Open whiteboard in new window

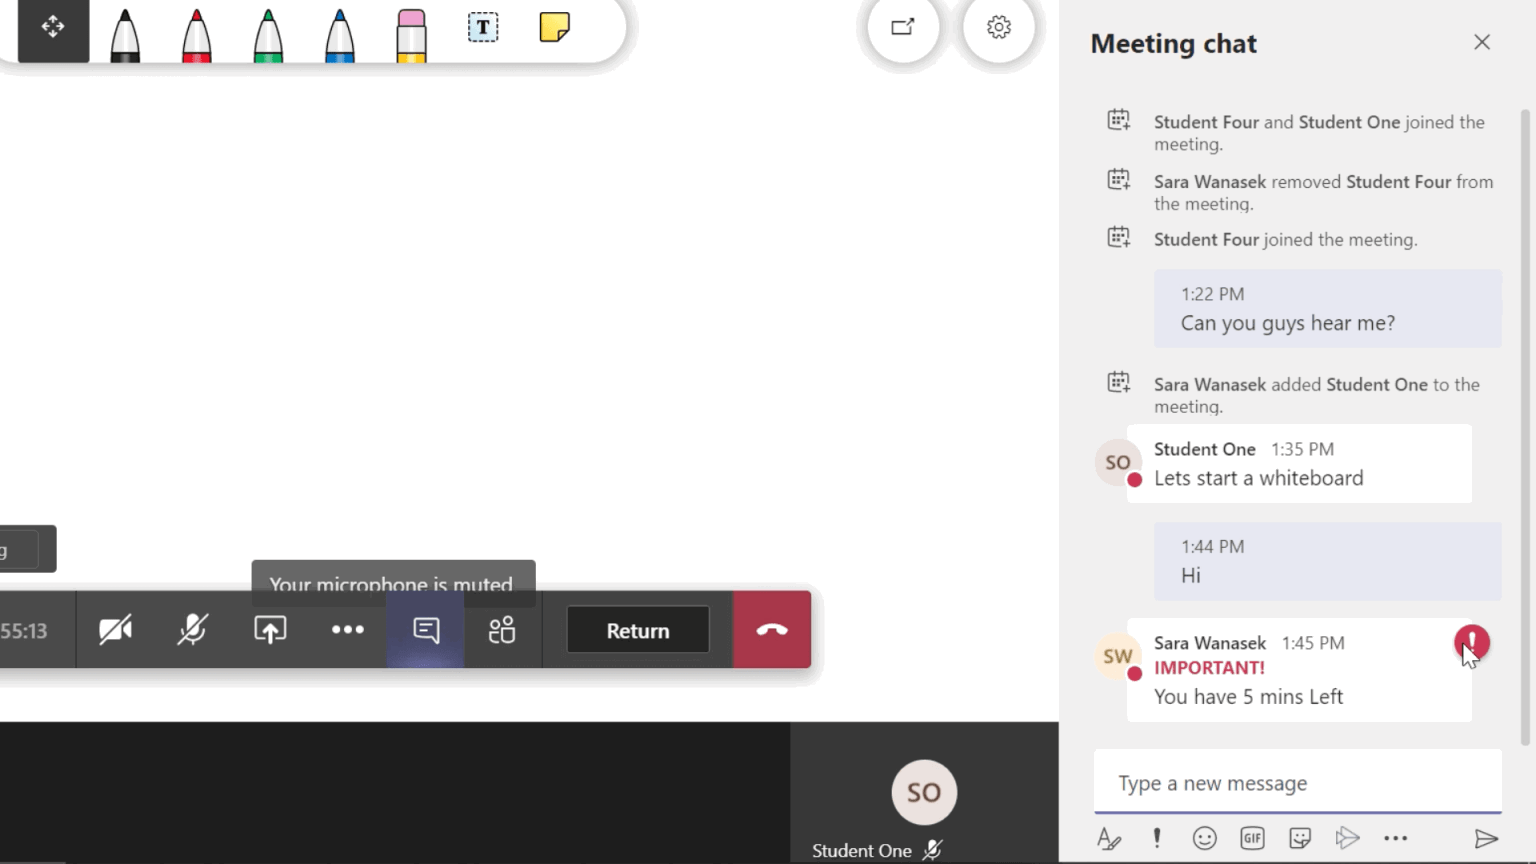(901, 29)
